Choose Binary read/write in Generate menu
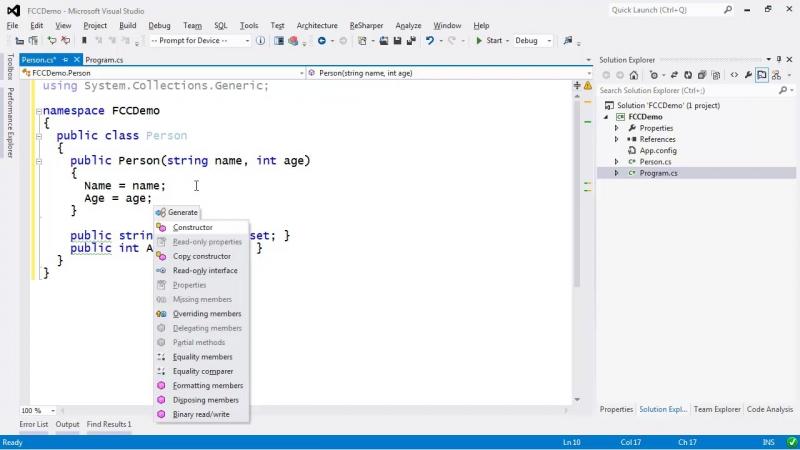 coord(202,414)
